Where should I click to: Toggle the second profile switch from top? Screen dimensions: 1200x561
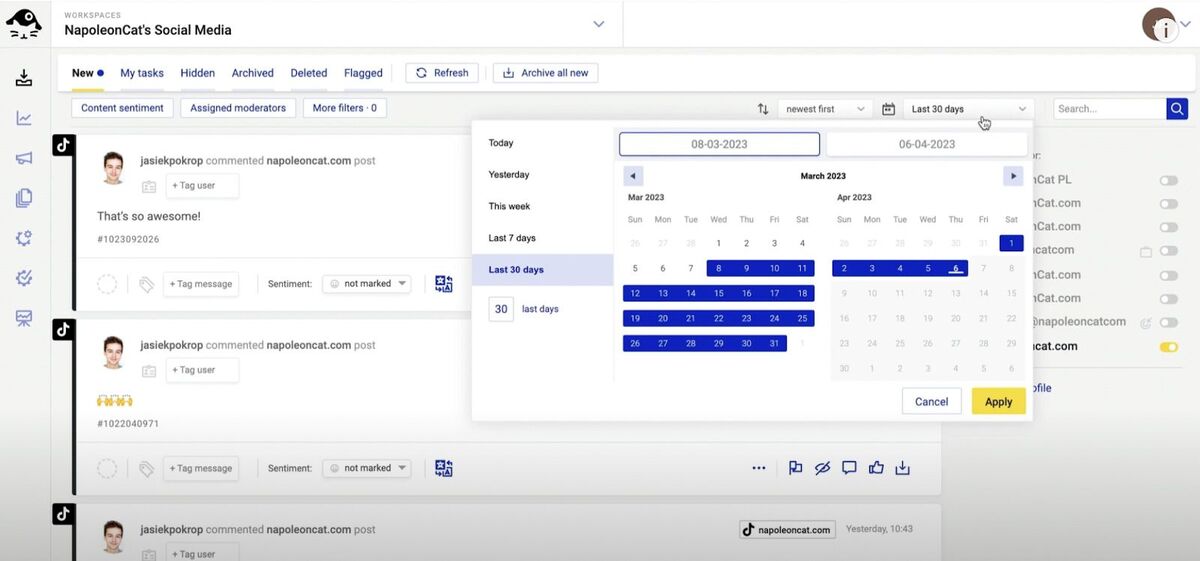1168,204
